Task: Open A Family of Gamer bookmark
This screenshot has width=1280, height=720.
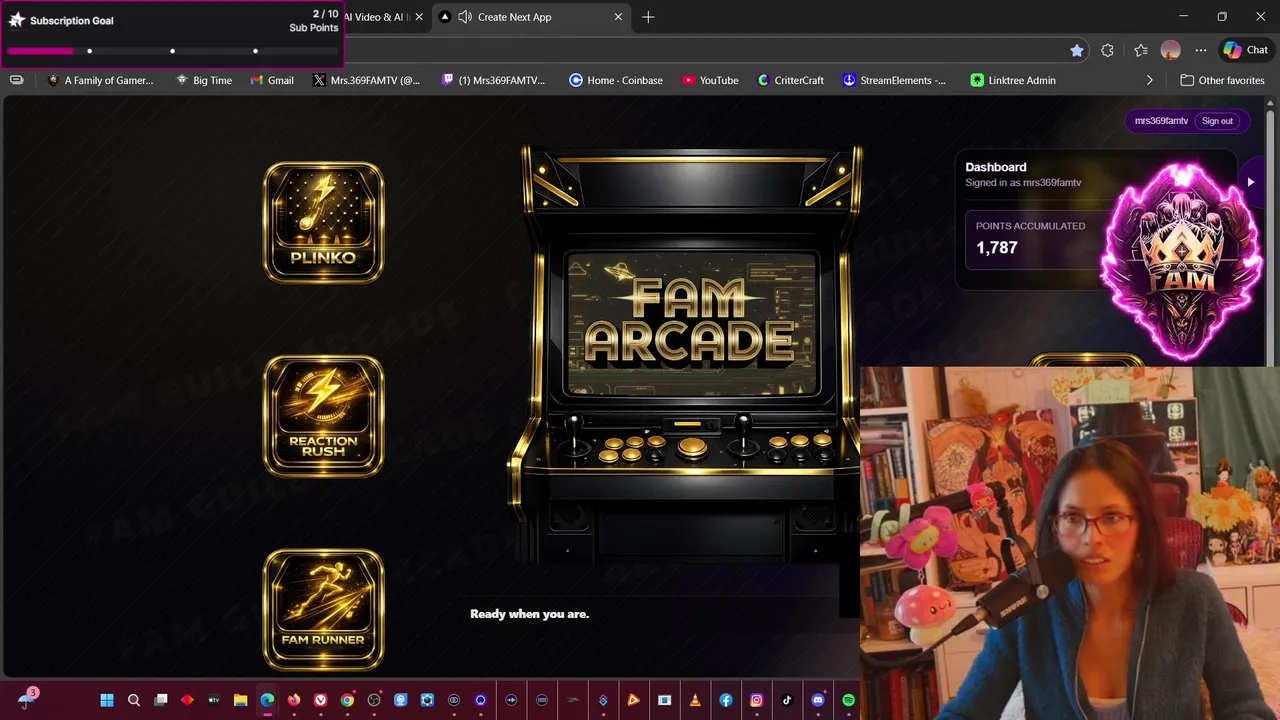Action: (x=100, y=80)
